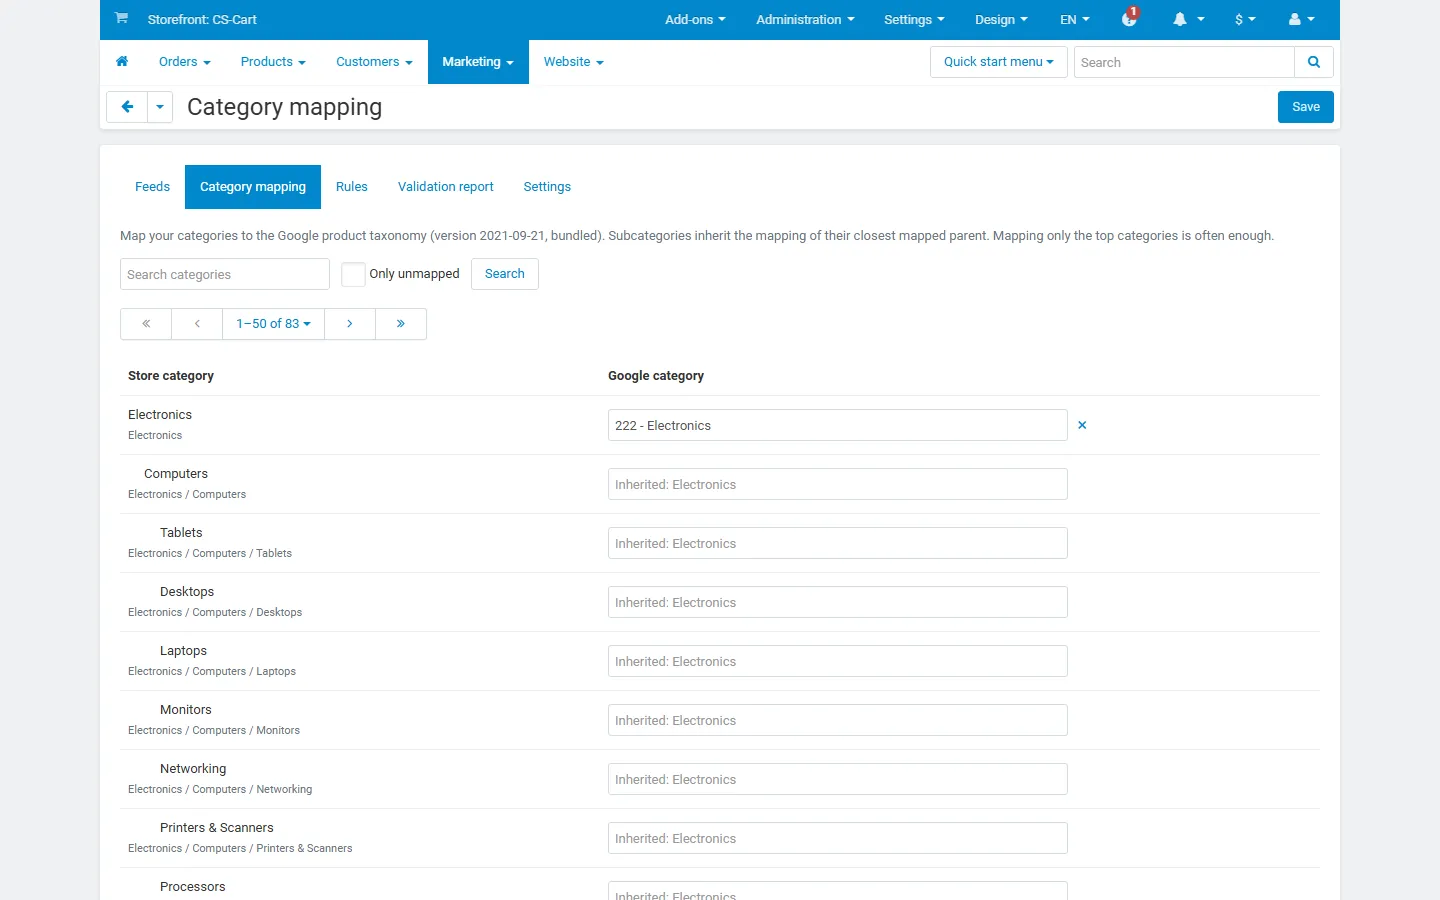Click the Desktops Google category field
This screenshot has height=900, width=1440.
(838, 602)
